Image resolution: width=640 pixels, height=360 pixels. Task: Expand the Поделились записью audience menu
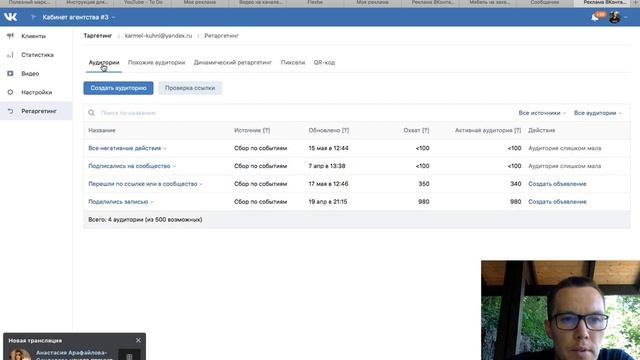click(152, 202)
